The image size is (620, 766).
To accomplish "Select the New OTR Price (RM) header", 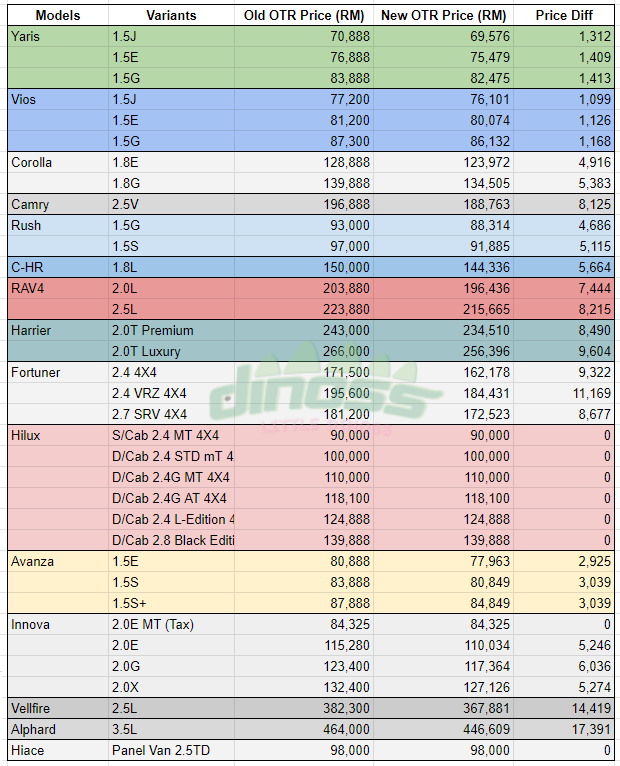I will pos(443,16).
